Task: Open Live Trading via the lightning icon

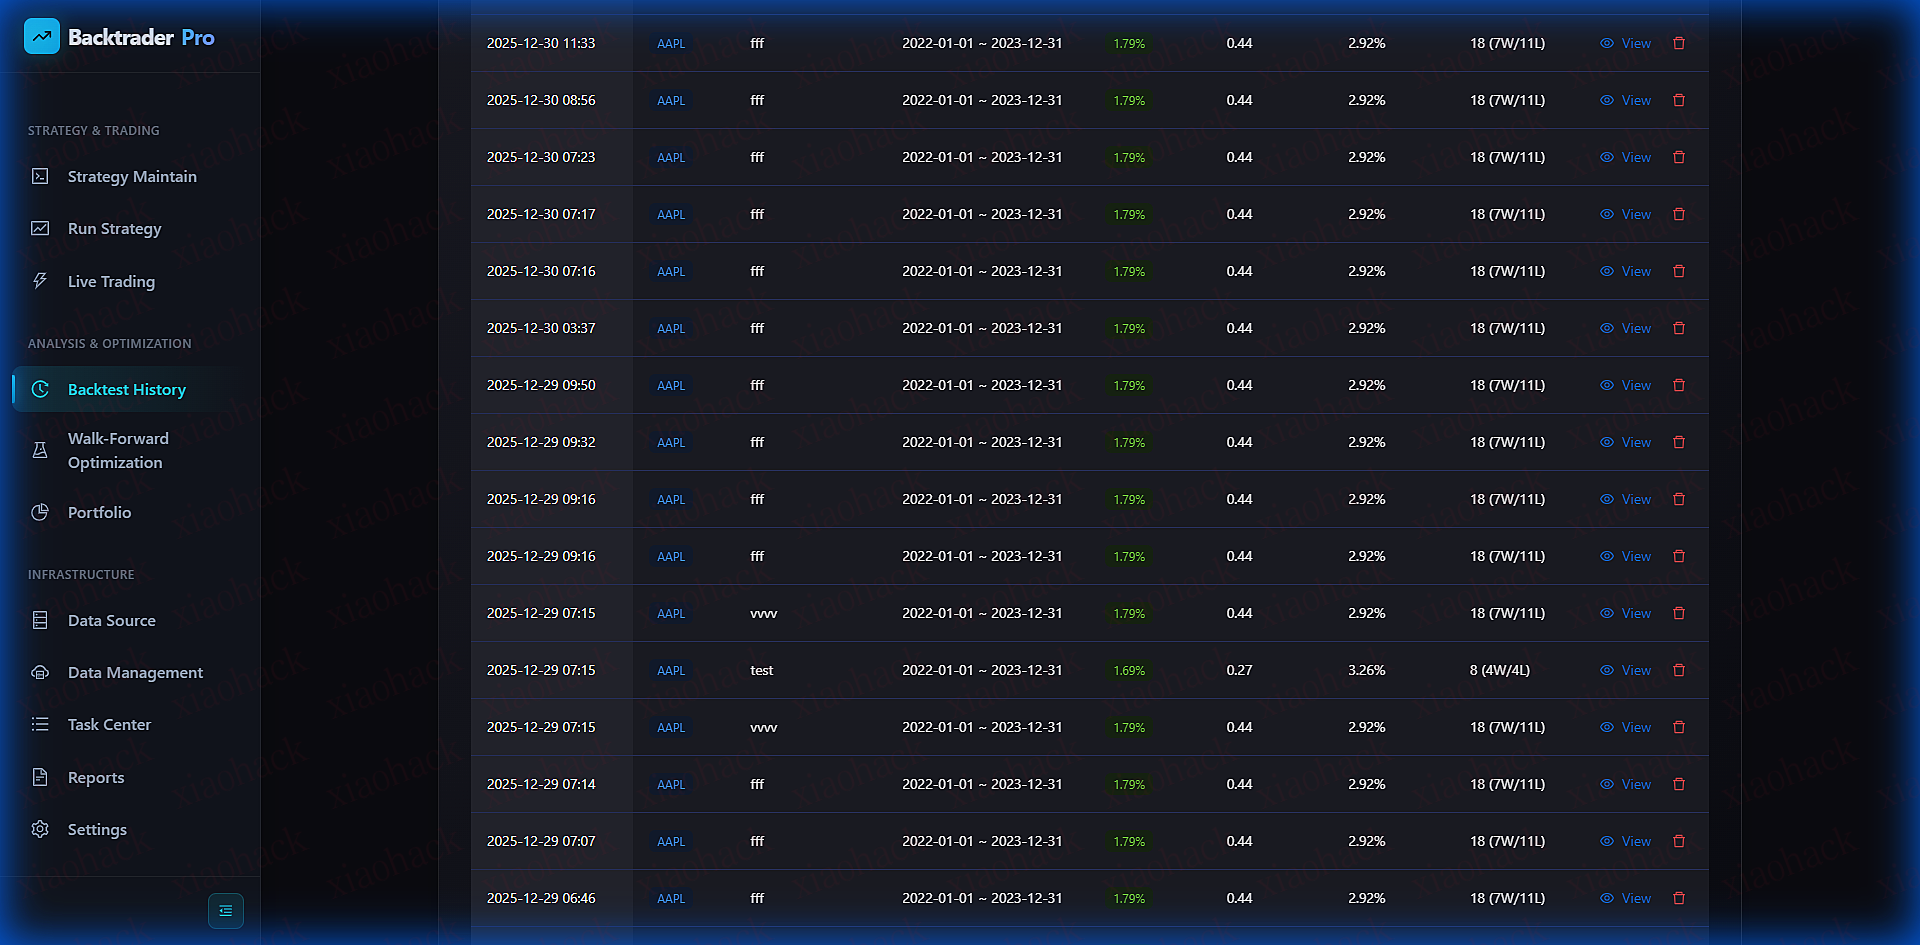Action: coord(40,281)
